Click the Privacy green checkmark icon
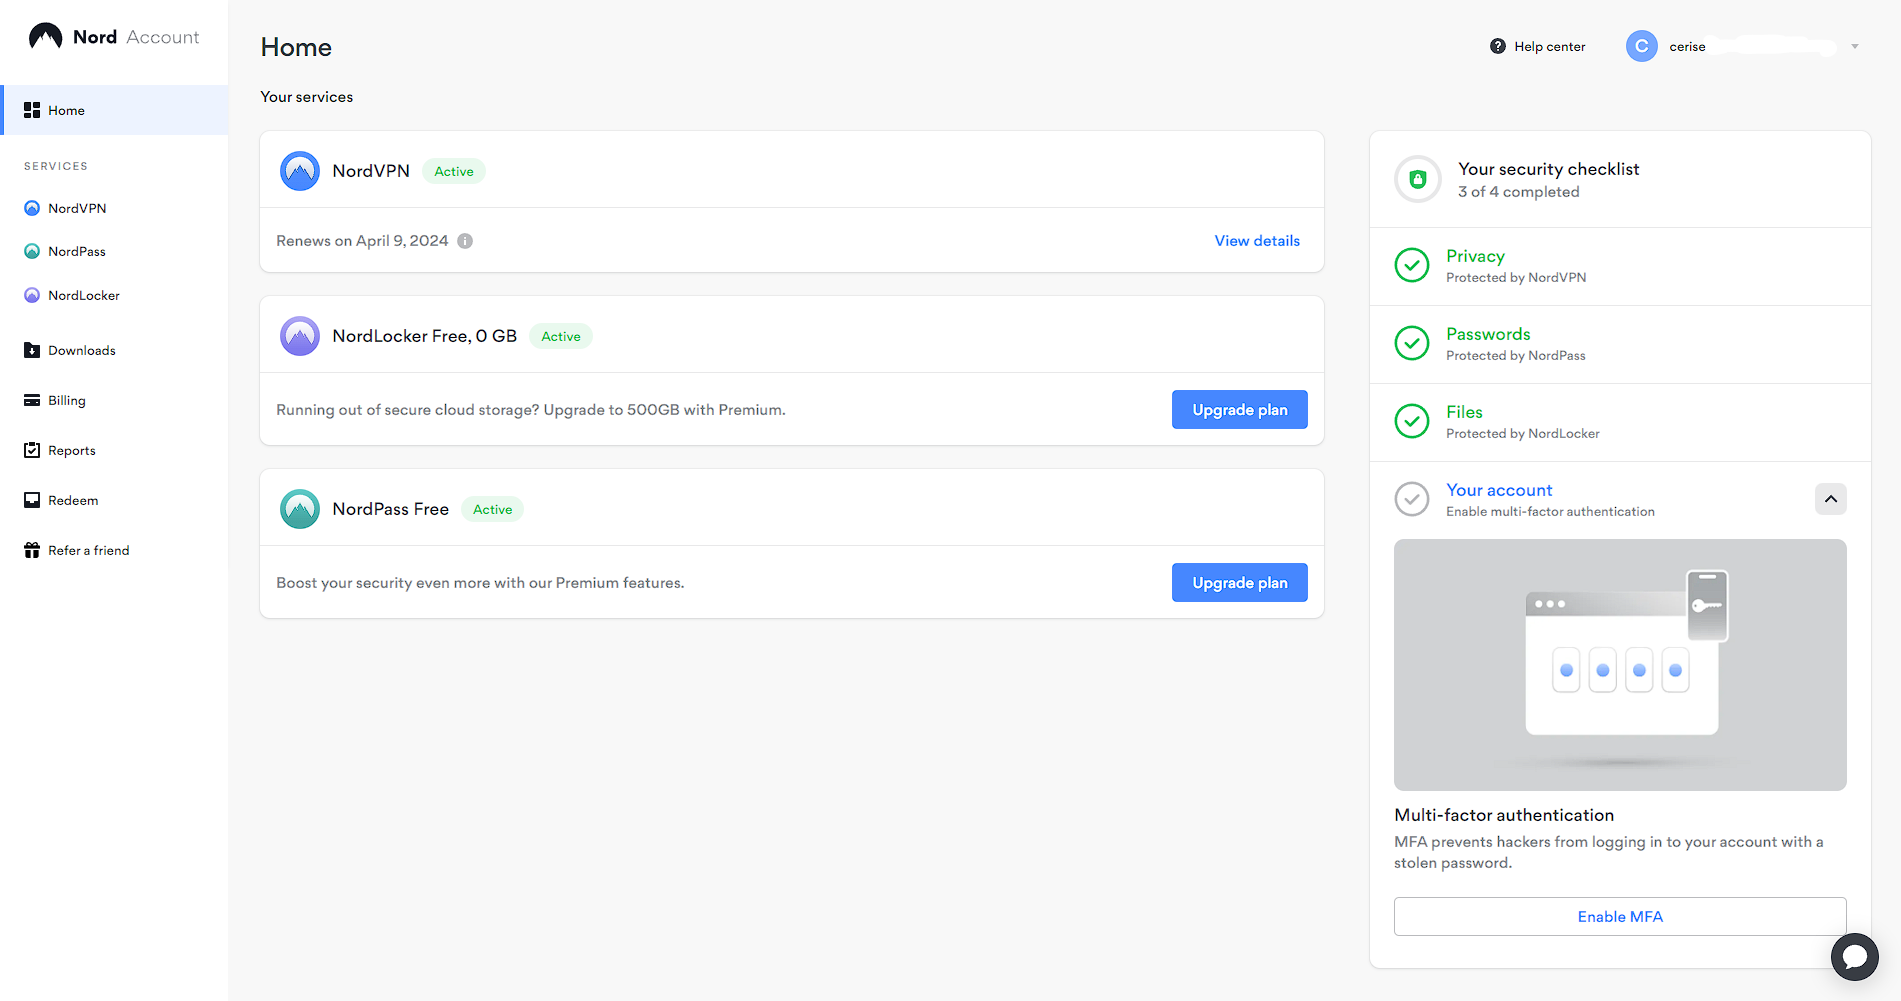This screenshot has width=1901, height=1001. (x=1412, y=265)
